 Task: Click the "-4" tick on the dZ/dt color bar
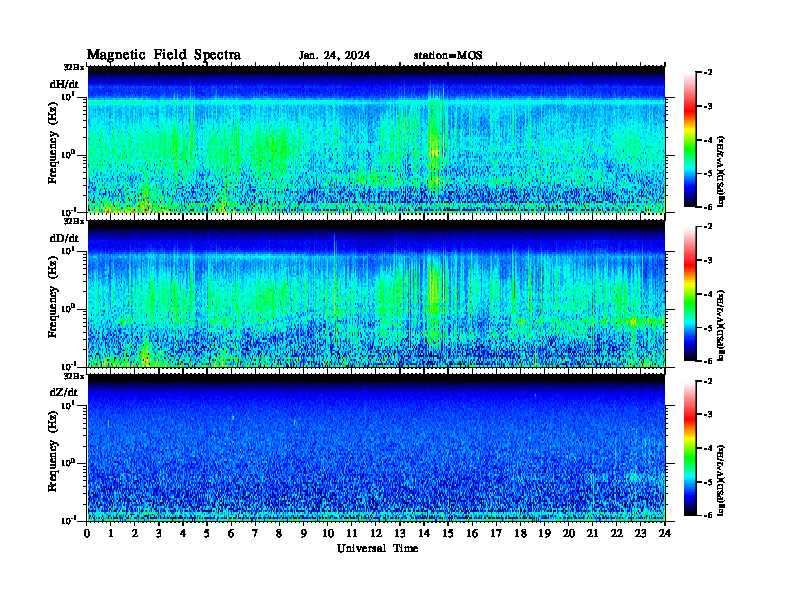click(x=707, y=448)
